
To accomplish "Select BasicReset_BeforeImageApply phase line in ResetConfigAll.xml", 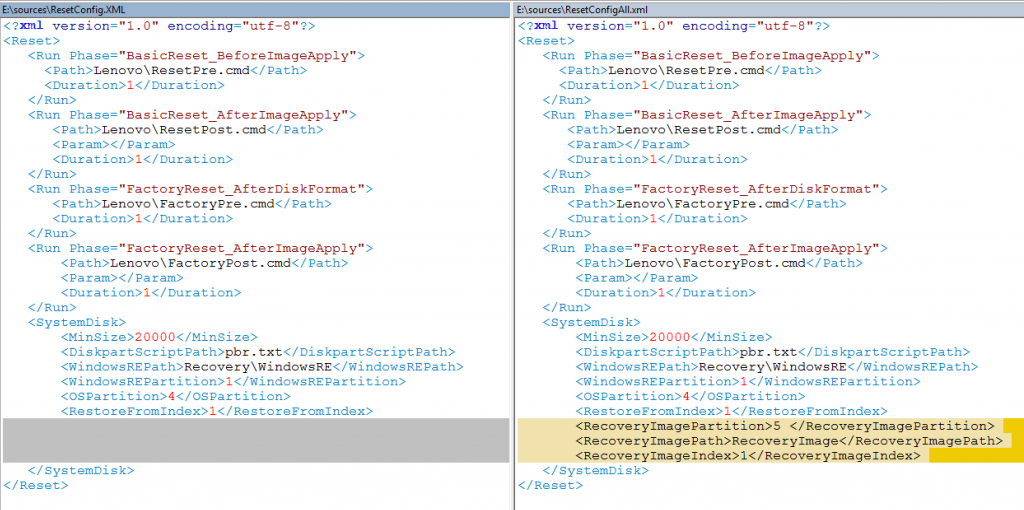I will coord(711,56).
